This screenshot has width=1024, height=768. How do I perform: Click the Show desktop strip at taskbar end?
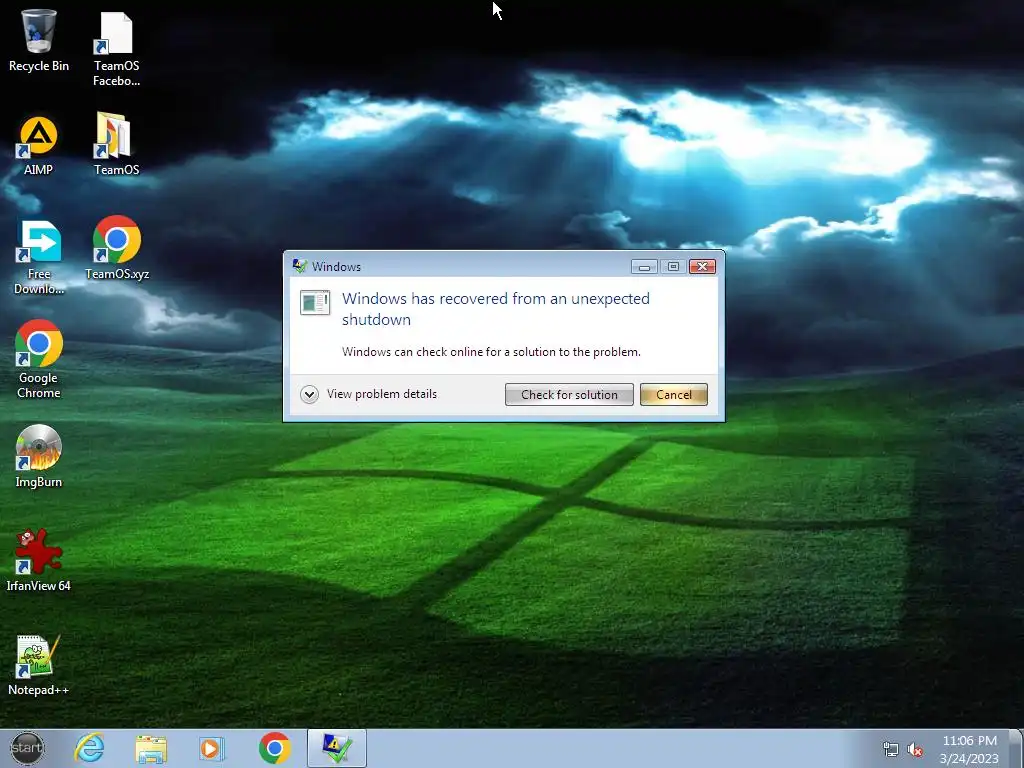[1017, 748]
